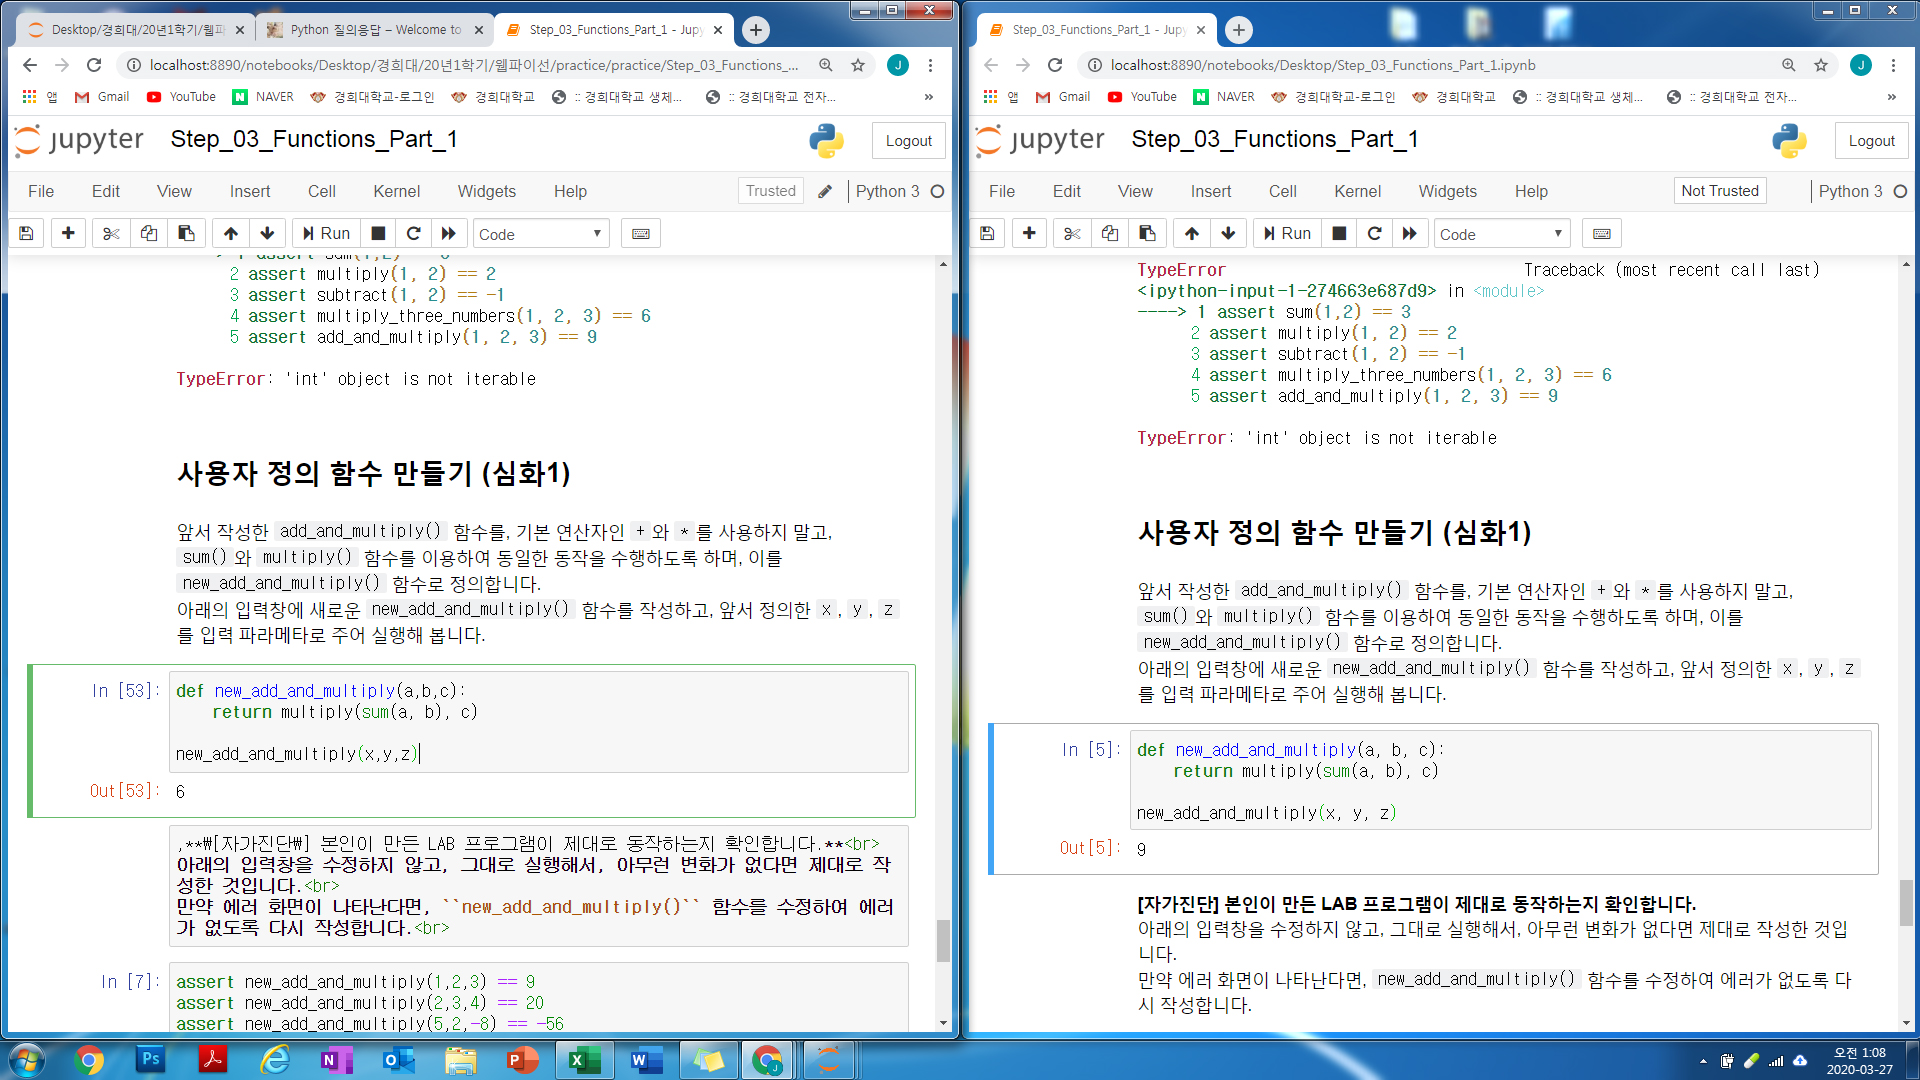Open Insert menu in left notebook
The image size is (1920, 1080).
click(x=250, y=191)
